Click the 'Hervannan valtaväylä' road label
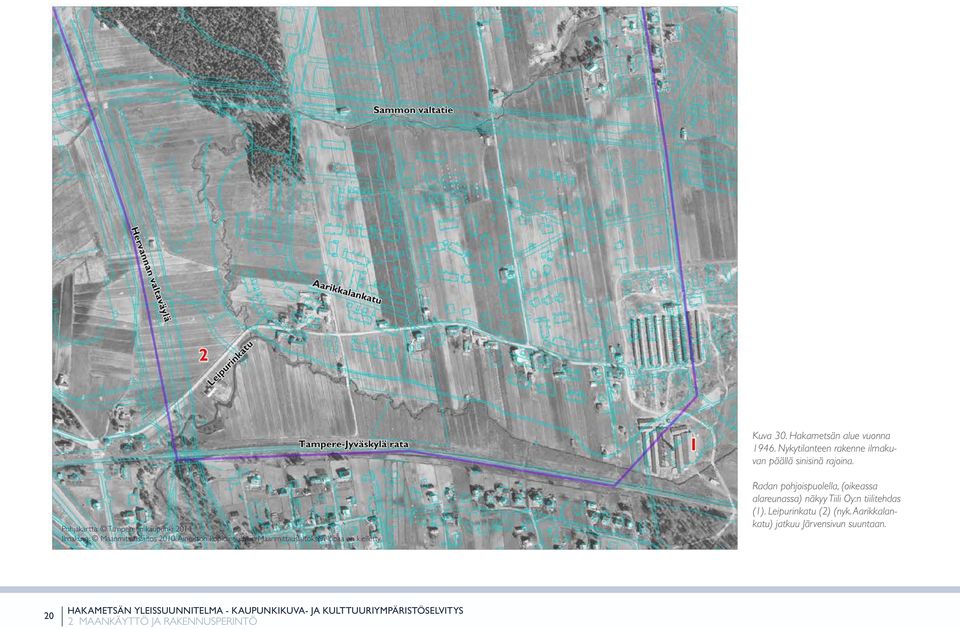The image size is (960, 629). click(x=151, y=273)
